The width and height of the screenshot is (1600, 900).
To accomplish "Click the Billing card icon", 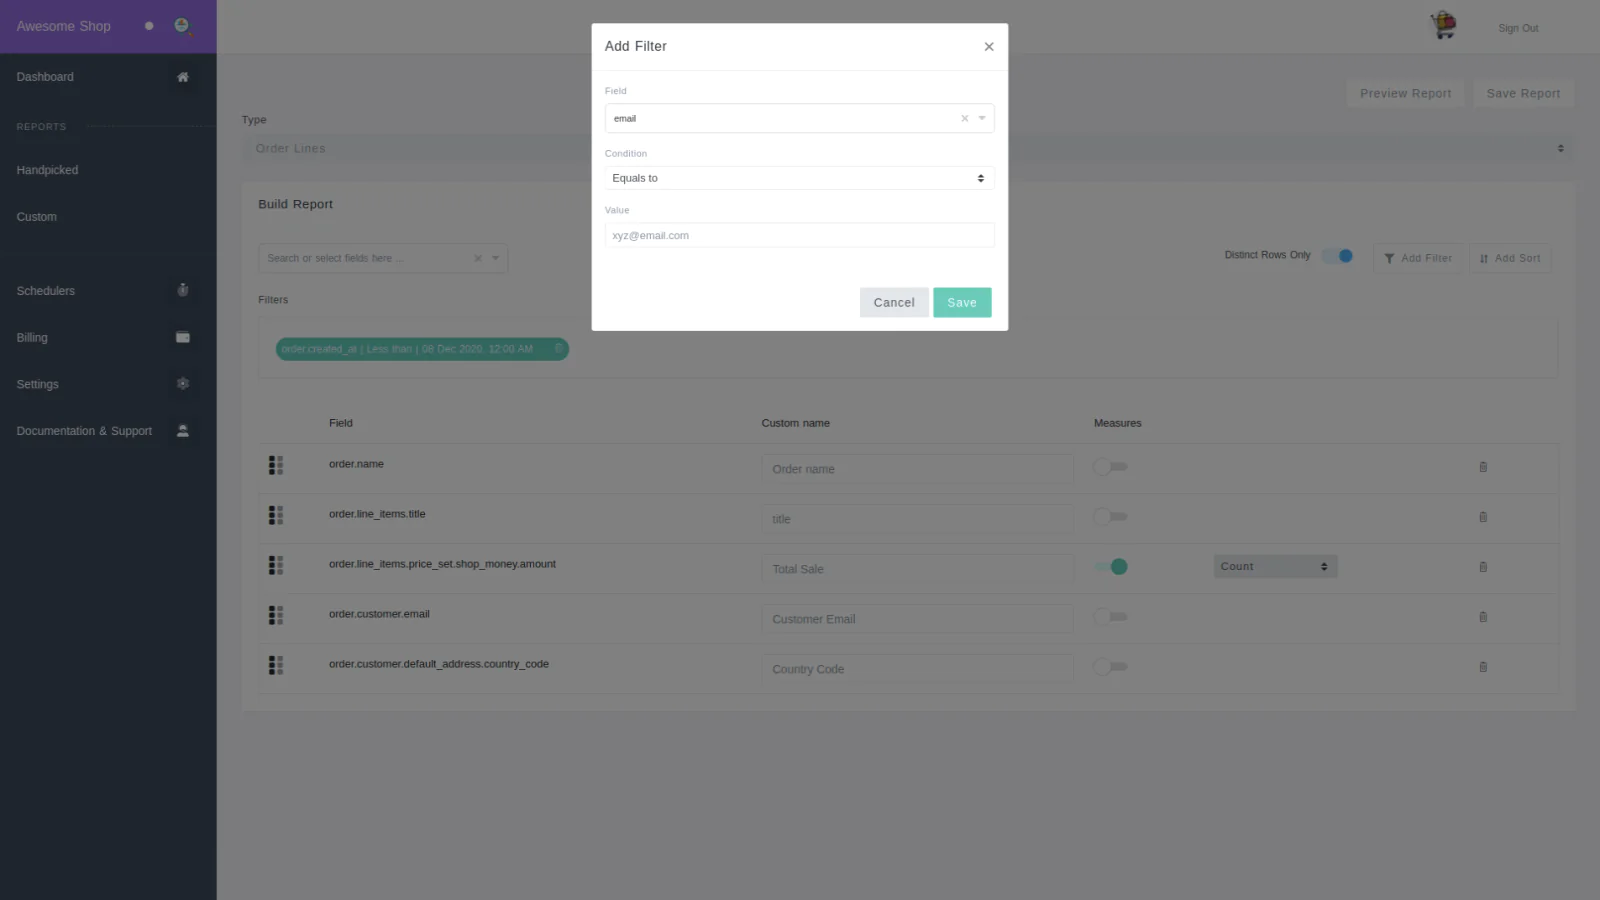I will (183, 338).
